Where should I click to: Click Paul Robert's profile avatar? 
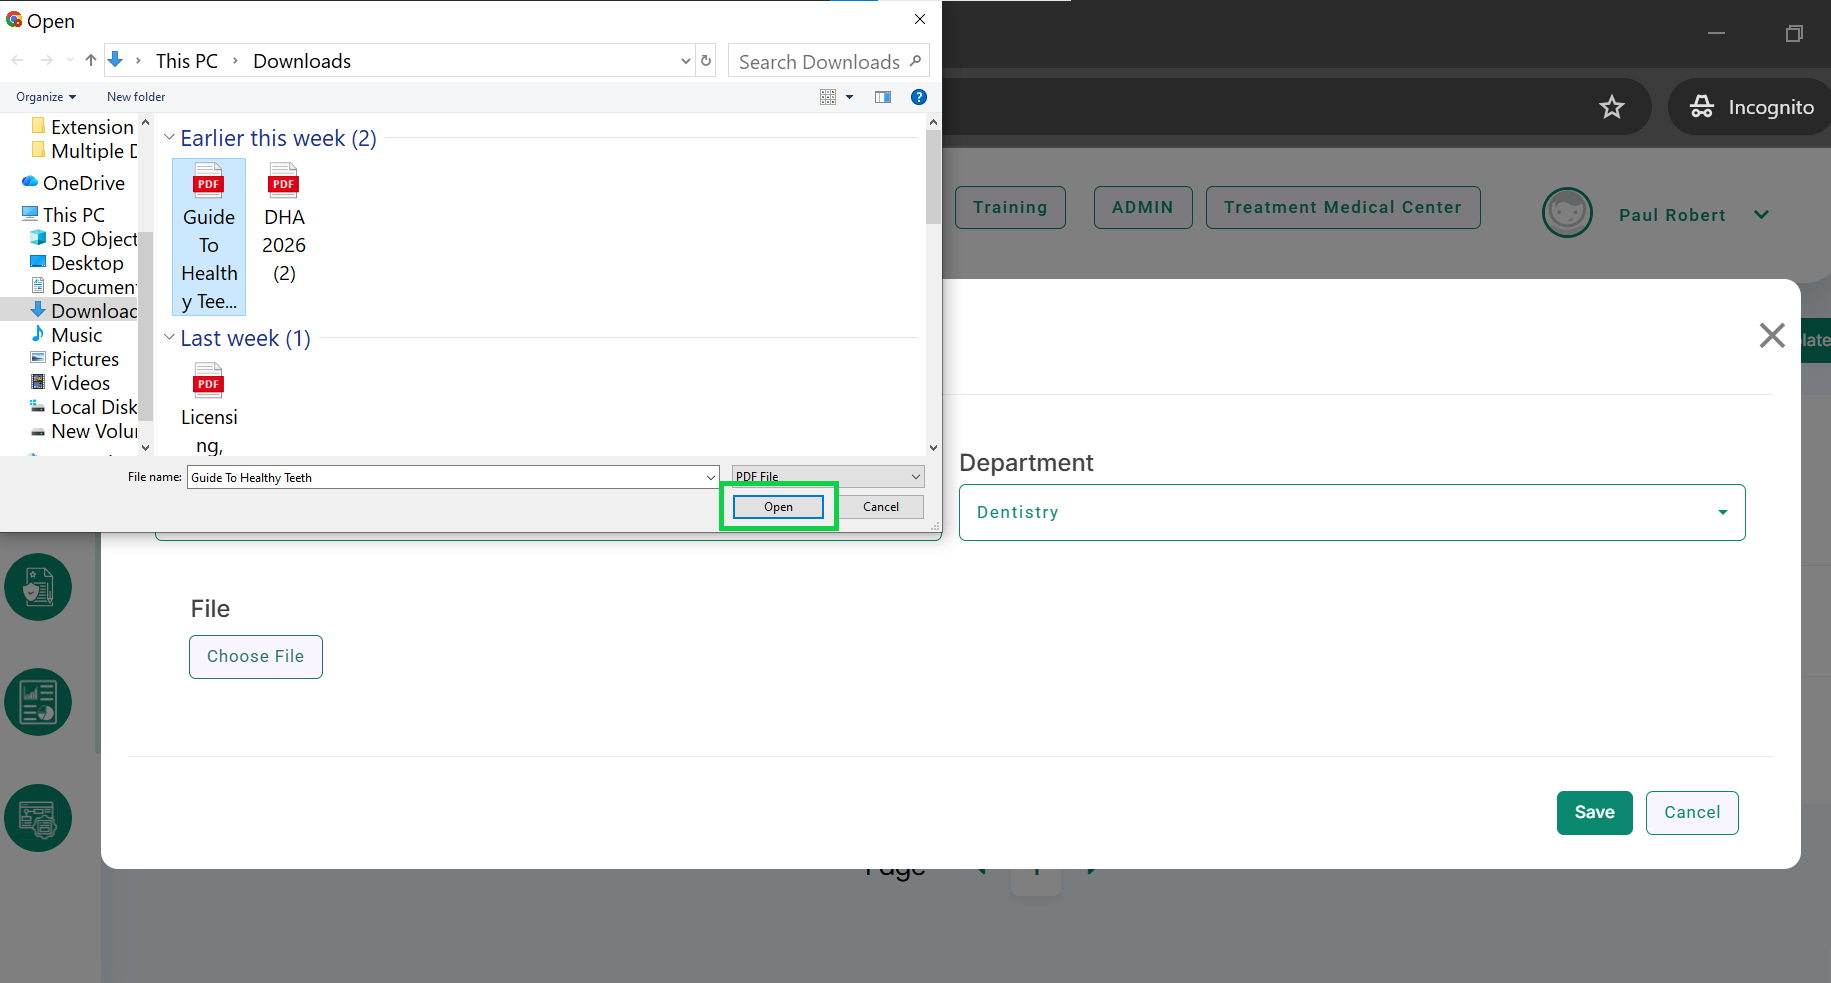click(x=1566, y=213)
